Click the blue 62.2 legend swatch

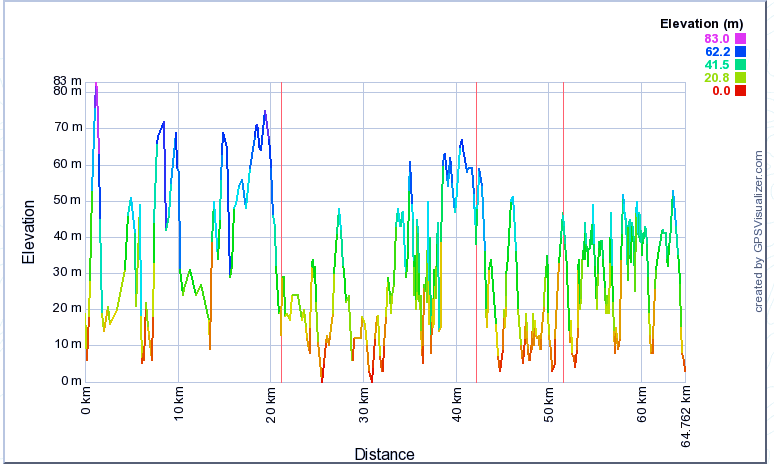click(x=741, y=51)
